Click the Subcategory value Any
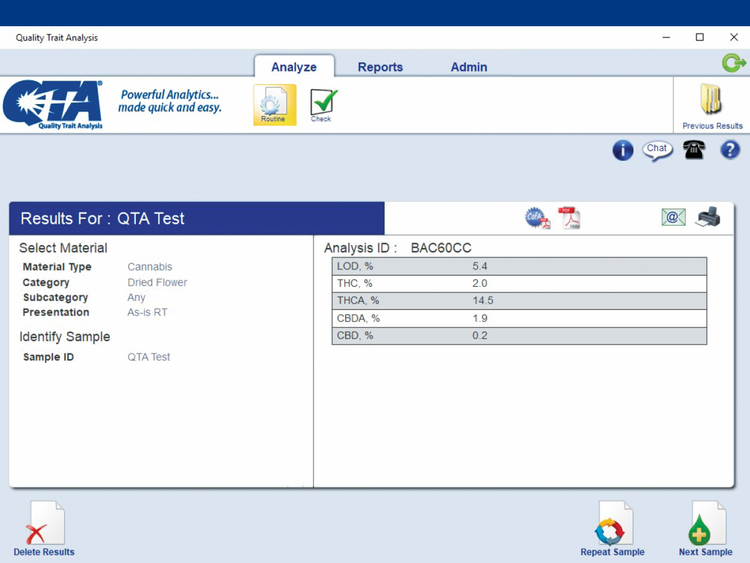Viewport: 750px width, 563px height. [136, 298]
